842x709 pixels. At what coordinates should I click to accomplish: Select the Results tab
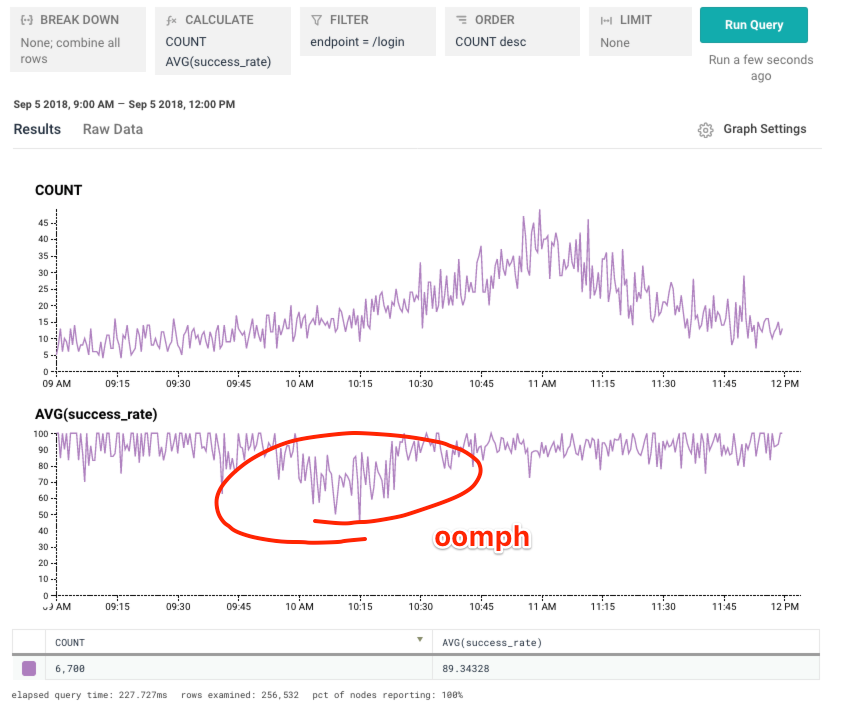(x=37, y=129)
